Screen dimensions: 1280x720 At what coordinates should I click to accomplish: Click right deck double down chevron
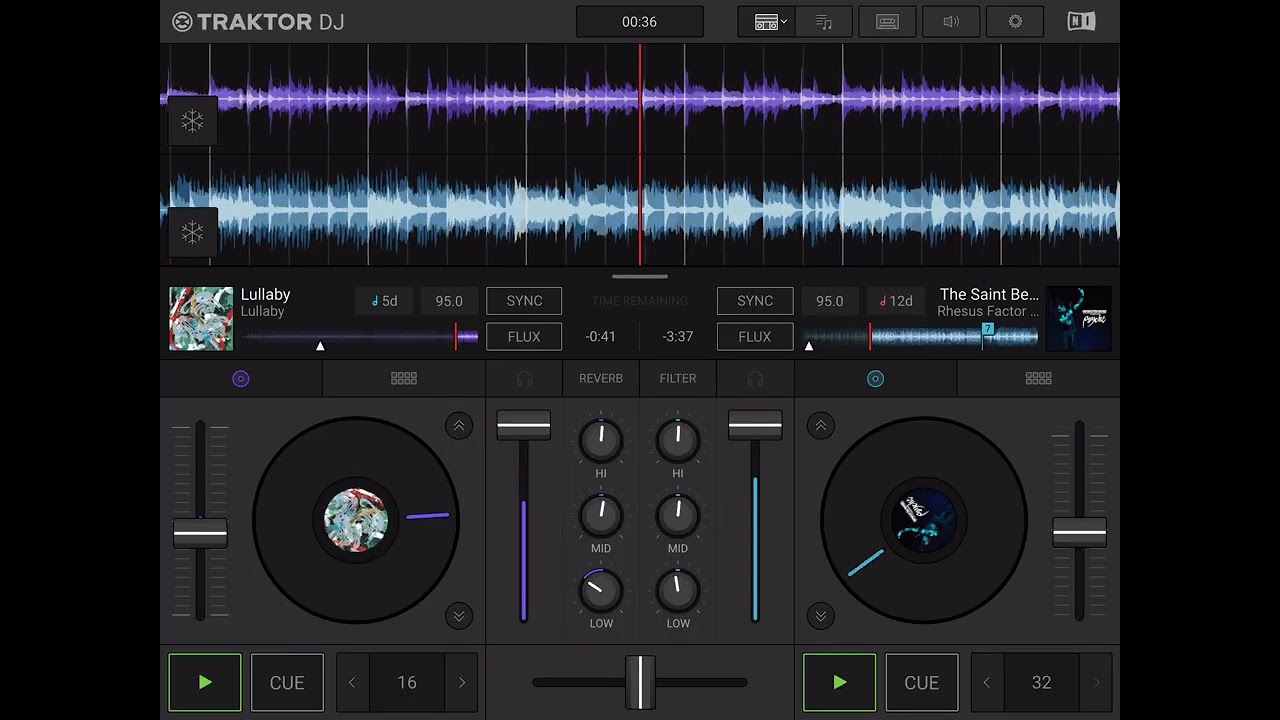[x=821, y=615]
